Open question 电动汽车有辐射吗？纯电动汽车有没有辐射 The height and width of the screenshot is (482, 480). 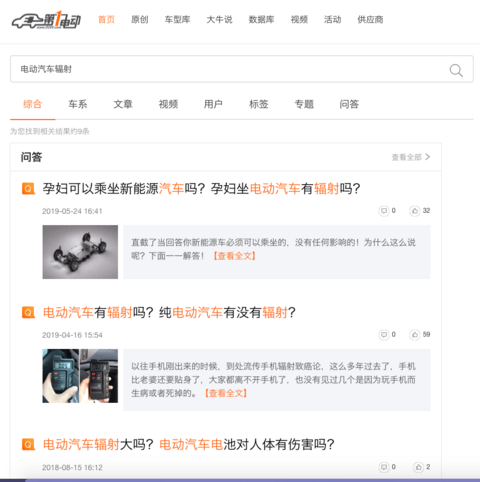(x=169, y=313)
